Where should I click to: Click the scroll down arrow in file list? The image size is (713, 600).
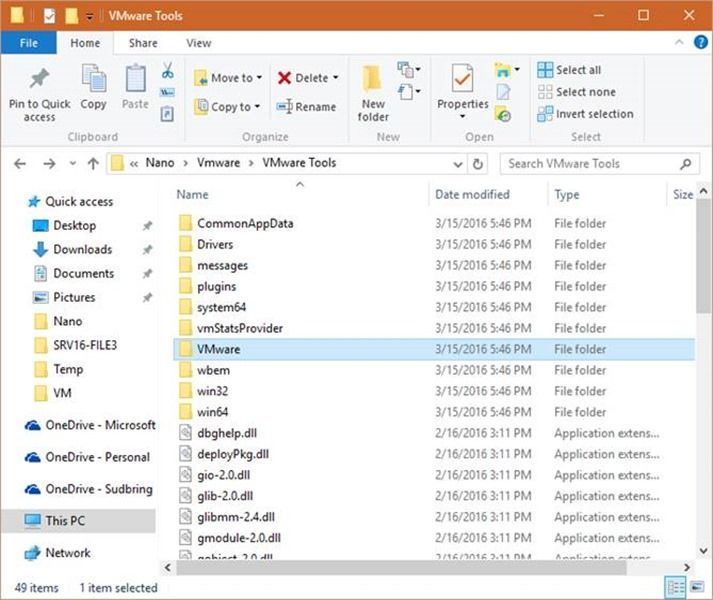(703, 551)
